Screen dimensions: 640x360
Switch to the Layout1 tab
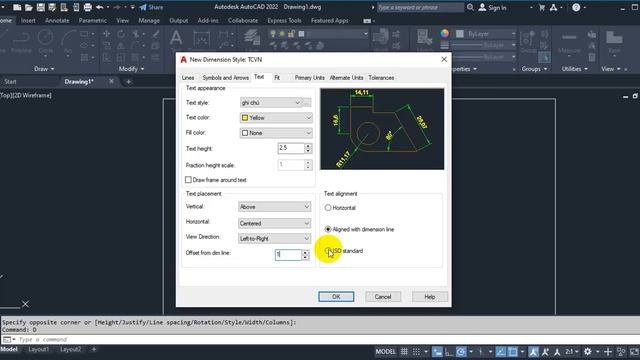(38, 349)
